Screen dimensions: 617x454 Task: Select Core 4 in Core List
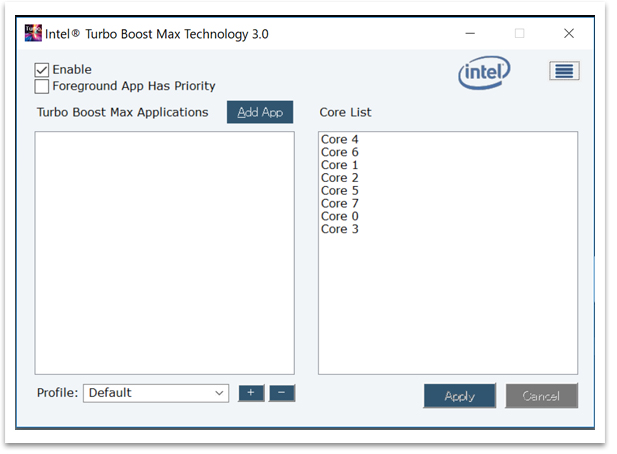tap(340, 139)
